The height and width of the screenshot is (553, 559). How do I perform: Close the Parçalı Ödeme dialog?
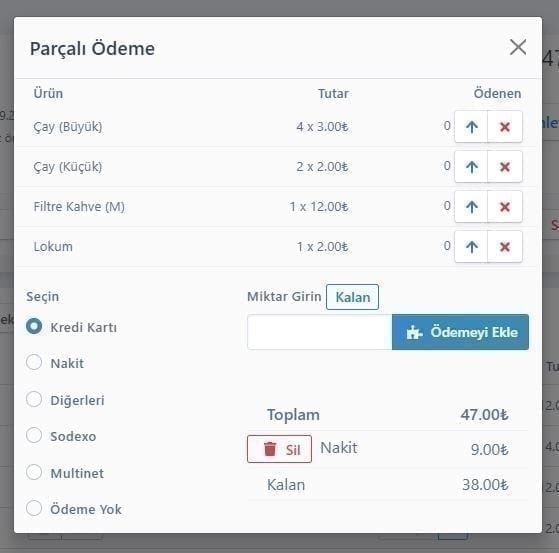[x=518, y=47]
